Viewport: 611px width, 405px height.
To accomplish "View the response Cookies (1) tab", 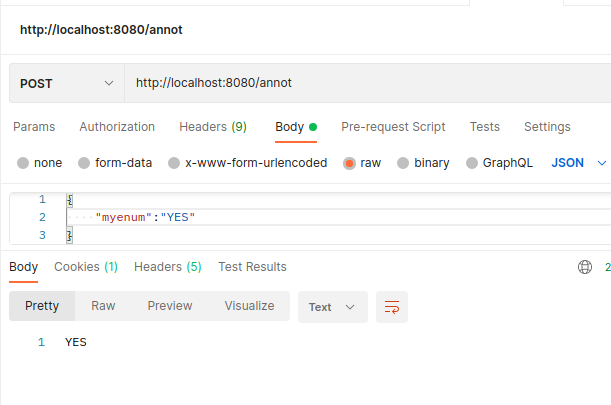I will pos(86,267).
